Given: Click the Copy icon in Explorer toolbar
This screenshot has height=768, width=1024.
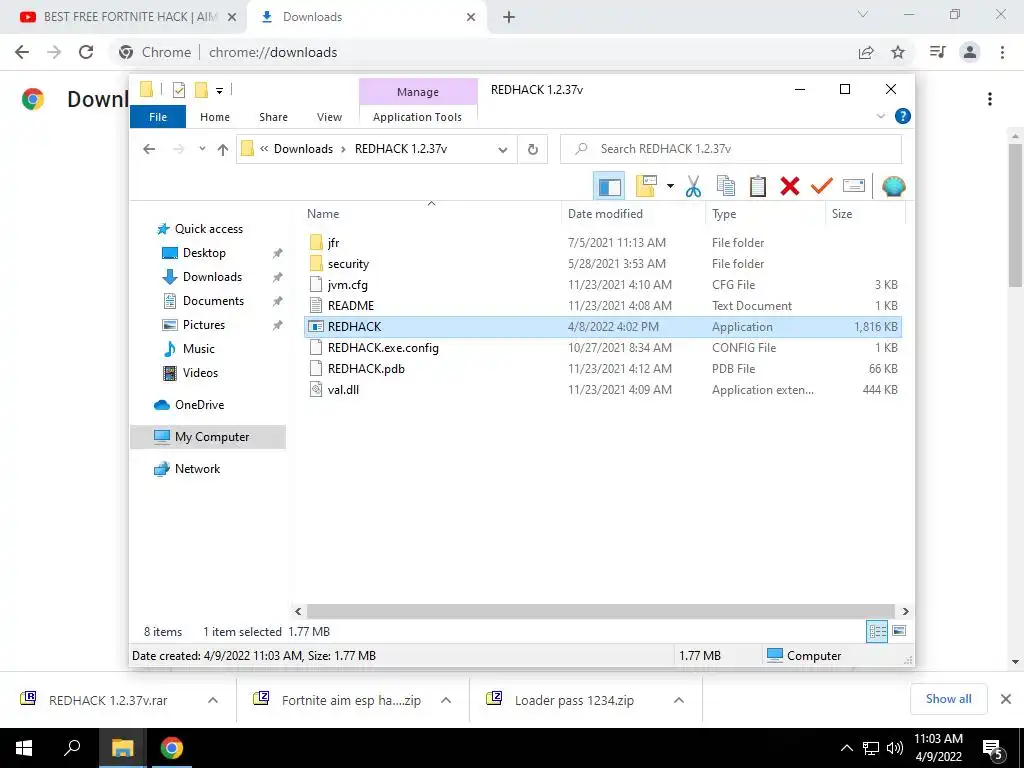Looking at the screenshot, I should (726, 187).
